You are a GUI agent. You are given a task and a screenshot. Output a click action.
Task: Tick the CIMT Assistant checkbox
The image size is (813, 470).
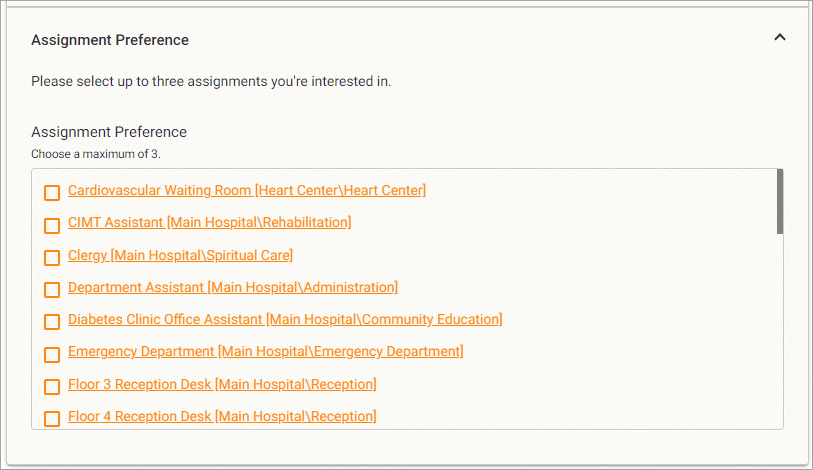52,225
